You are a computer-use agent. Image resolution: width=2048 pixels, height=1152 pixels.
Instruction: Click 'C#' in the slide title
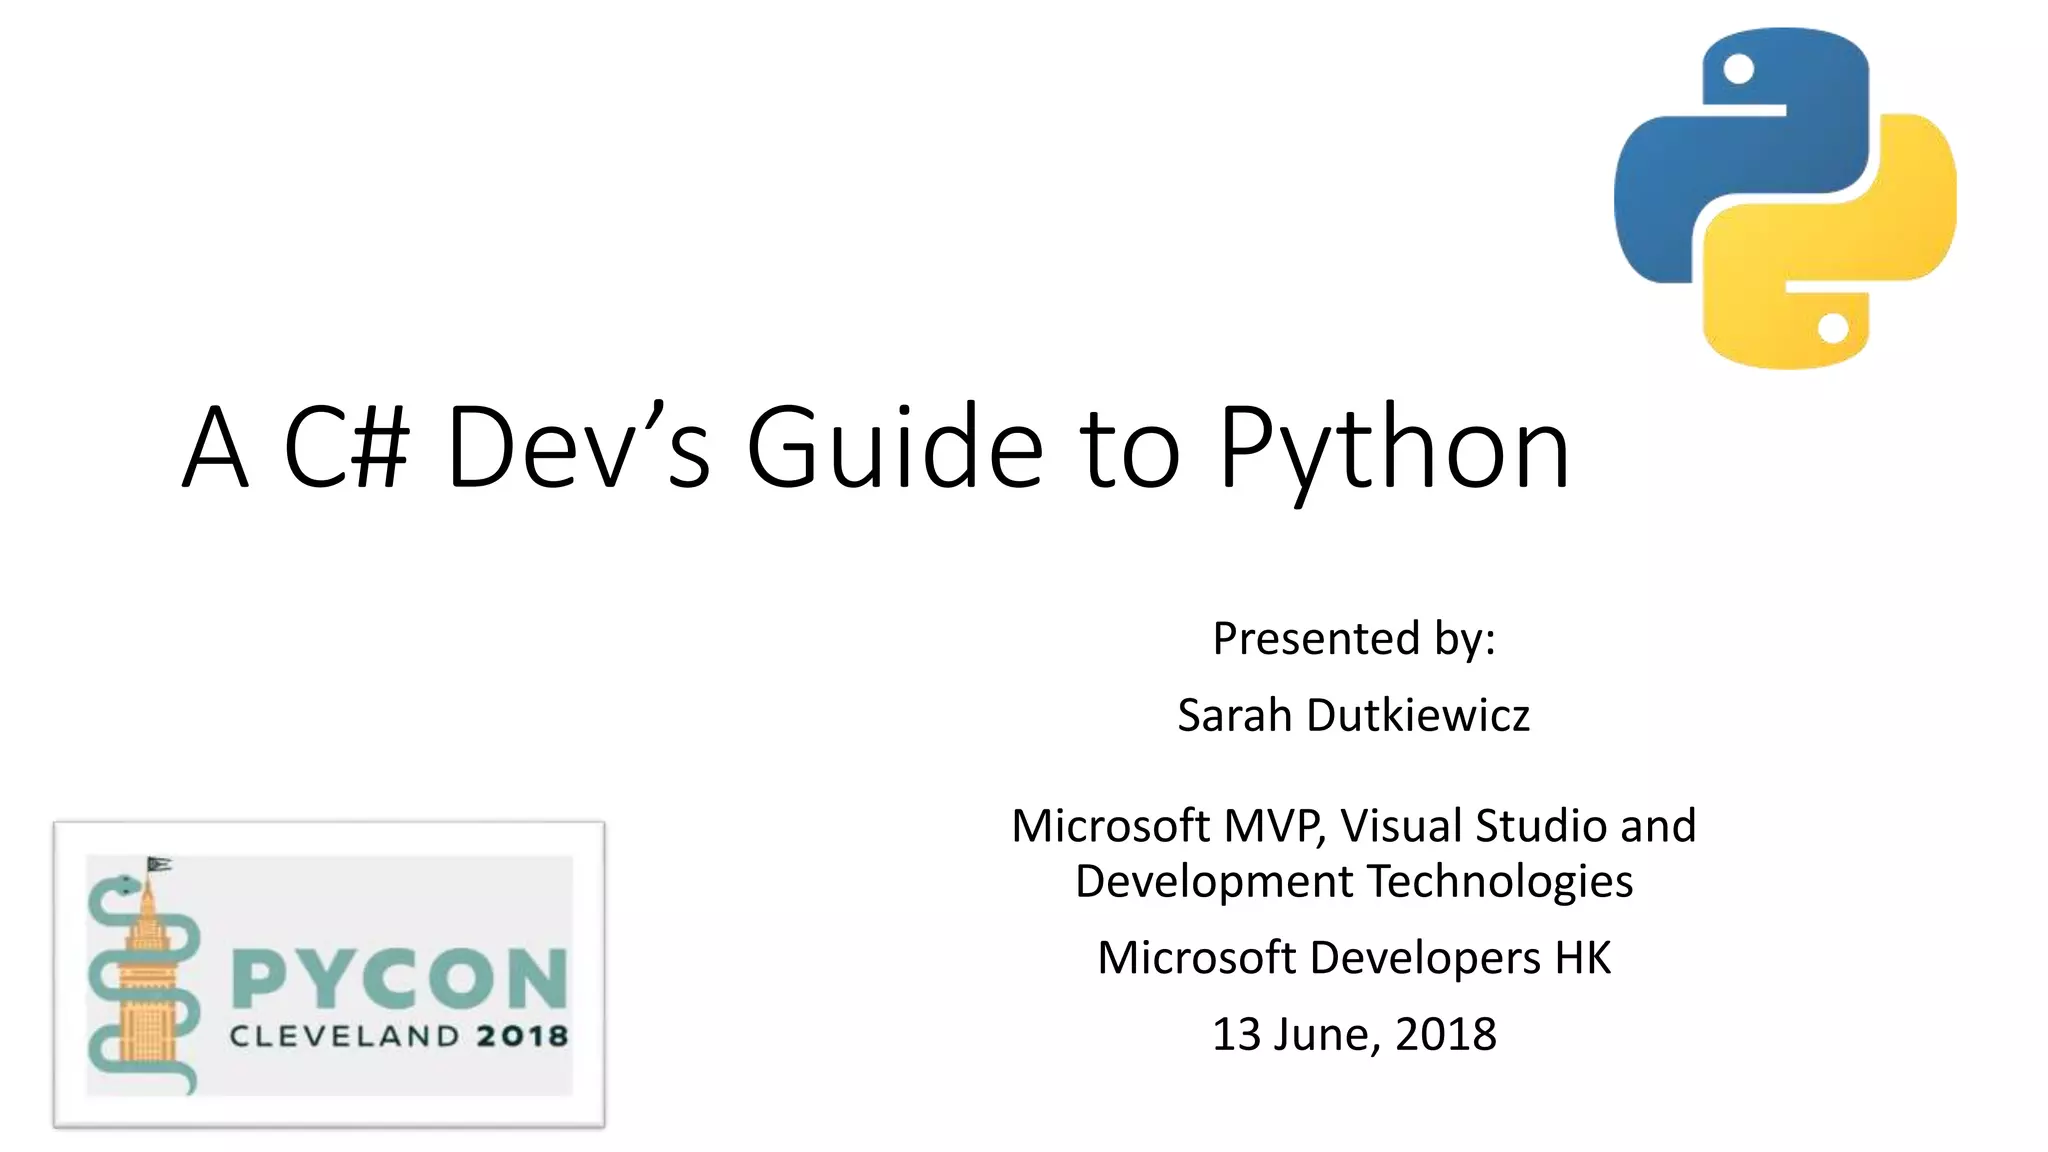346,447
